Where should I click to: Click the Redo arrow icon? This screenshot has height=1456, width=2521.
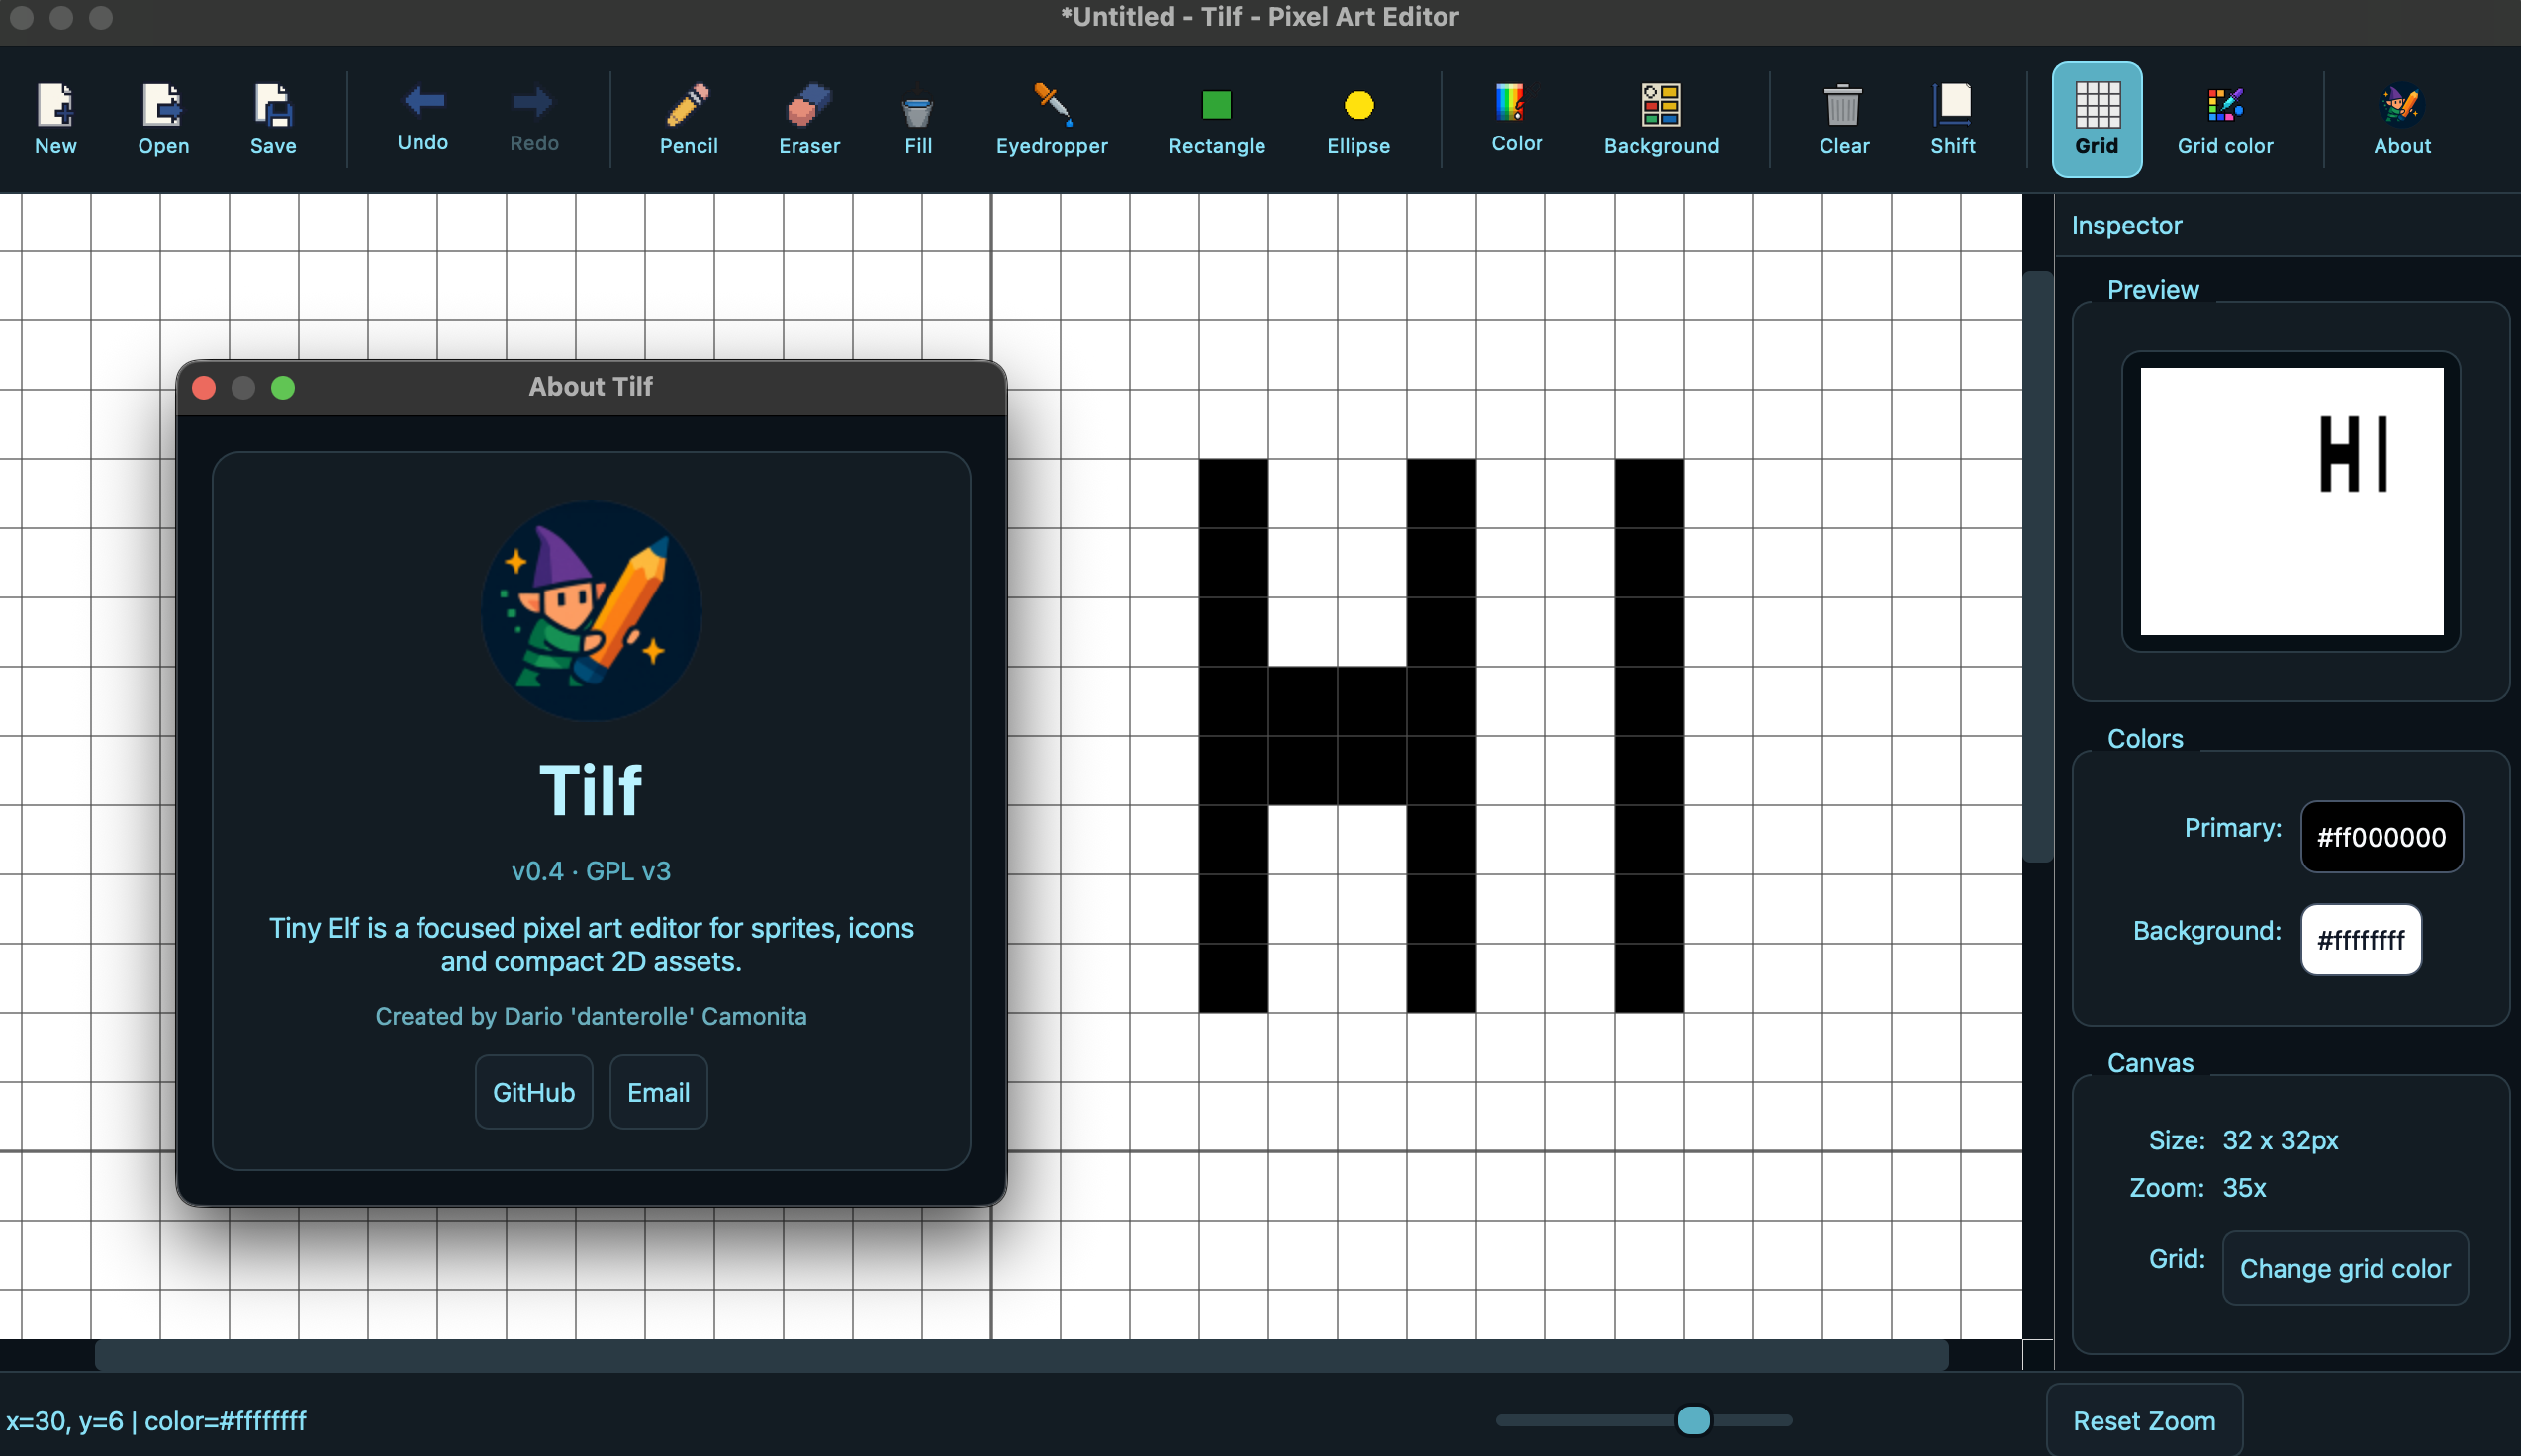532,101
